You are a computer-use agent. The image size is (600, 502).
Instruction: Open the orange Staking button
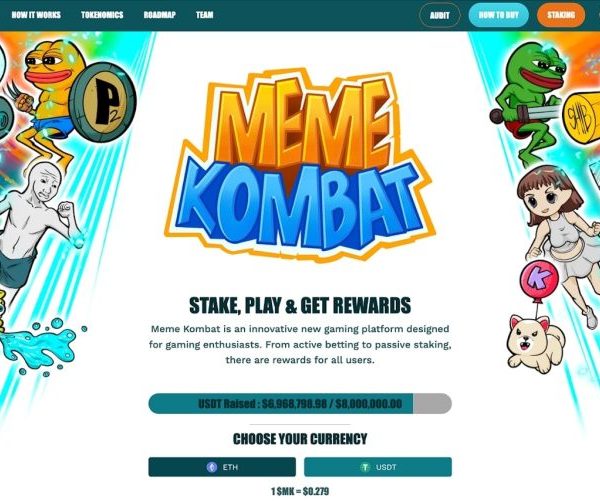561,15
